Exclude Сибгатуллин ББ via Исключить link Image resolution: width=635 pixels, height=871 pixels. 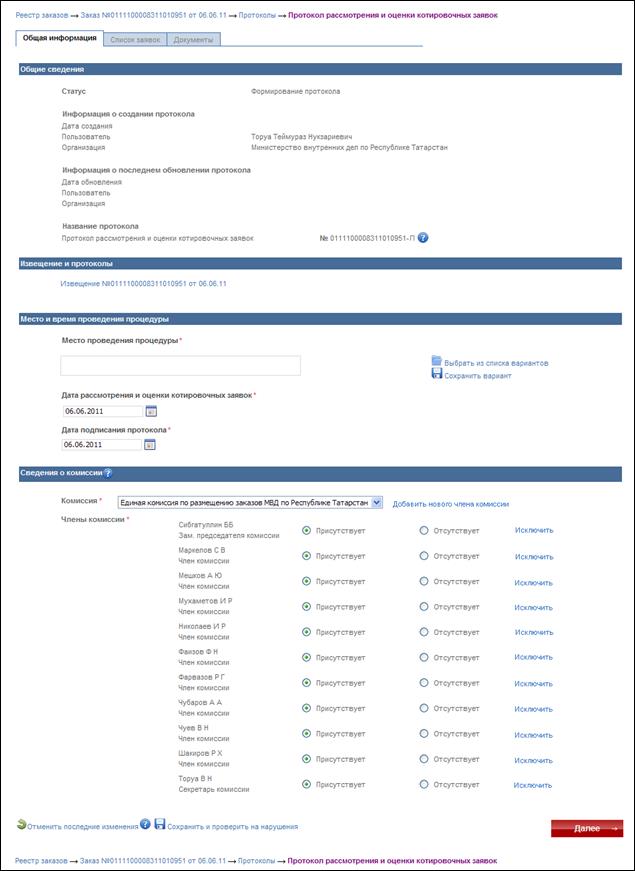534,530
